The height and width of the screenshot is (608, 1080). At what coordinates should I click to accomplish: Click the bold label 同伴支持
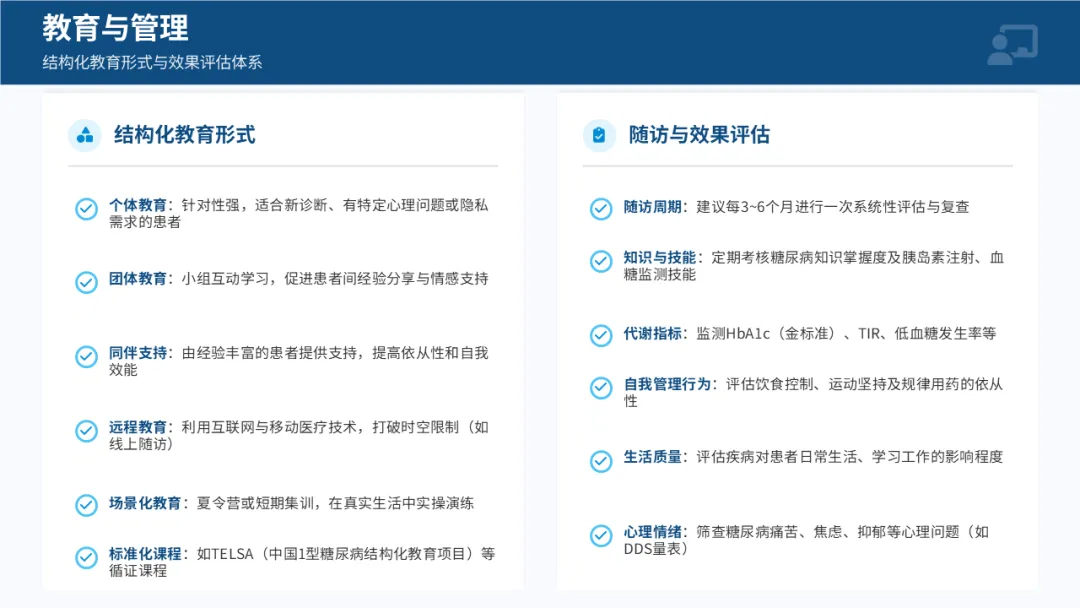[x=138, y=353]
